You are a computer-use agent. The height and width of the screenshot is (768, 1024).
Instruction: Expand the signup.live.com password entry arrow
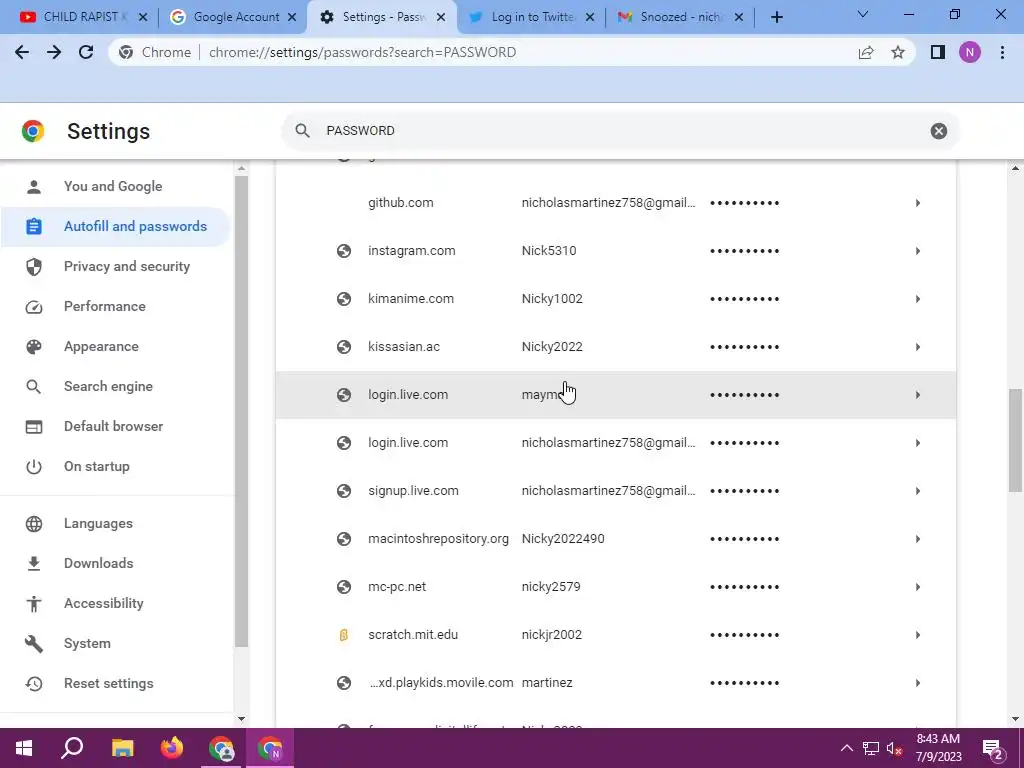(x=918, y=491)
